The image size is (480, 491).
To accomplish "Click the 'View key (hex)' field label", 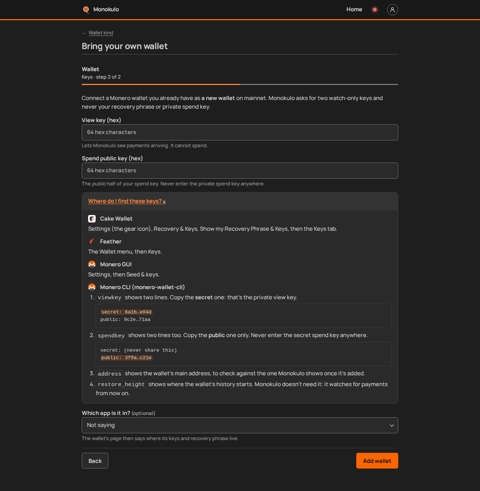I will tap(101, 120).
